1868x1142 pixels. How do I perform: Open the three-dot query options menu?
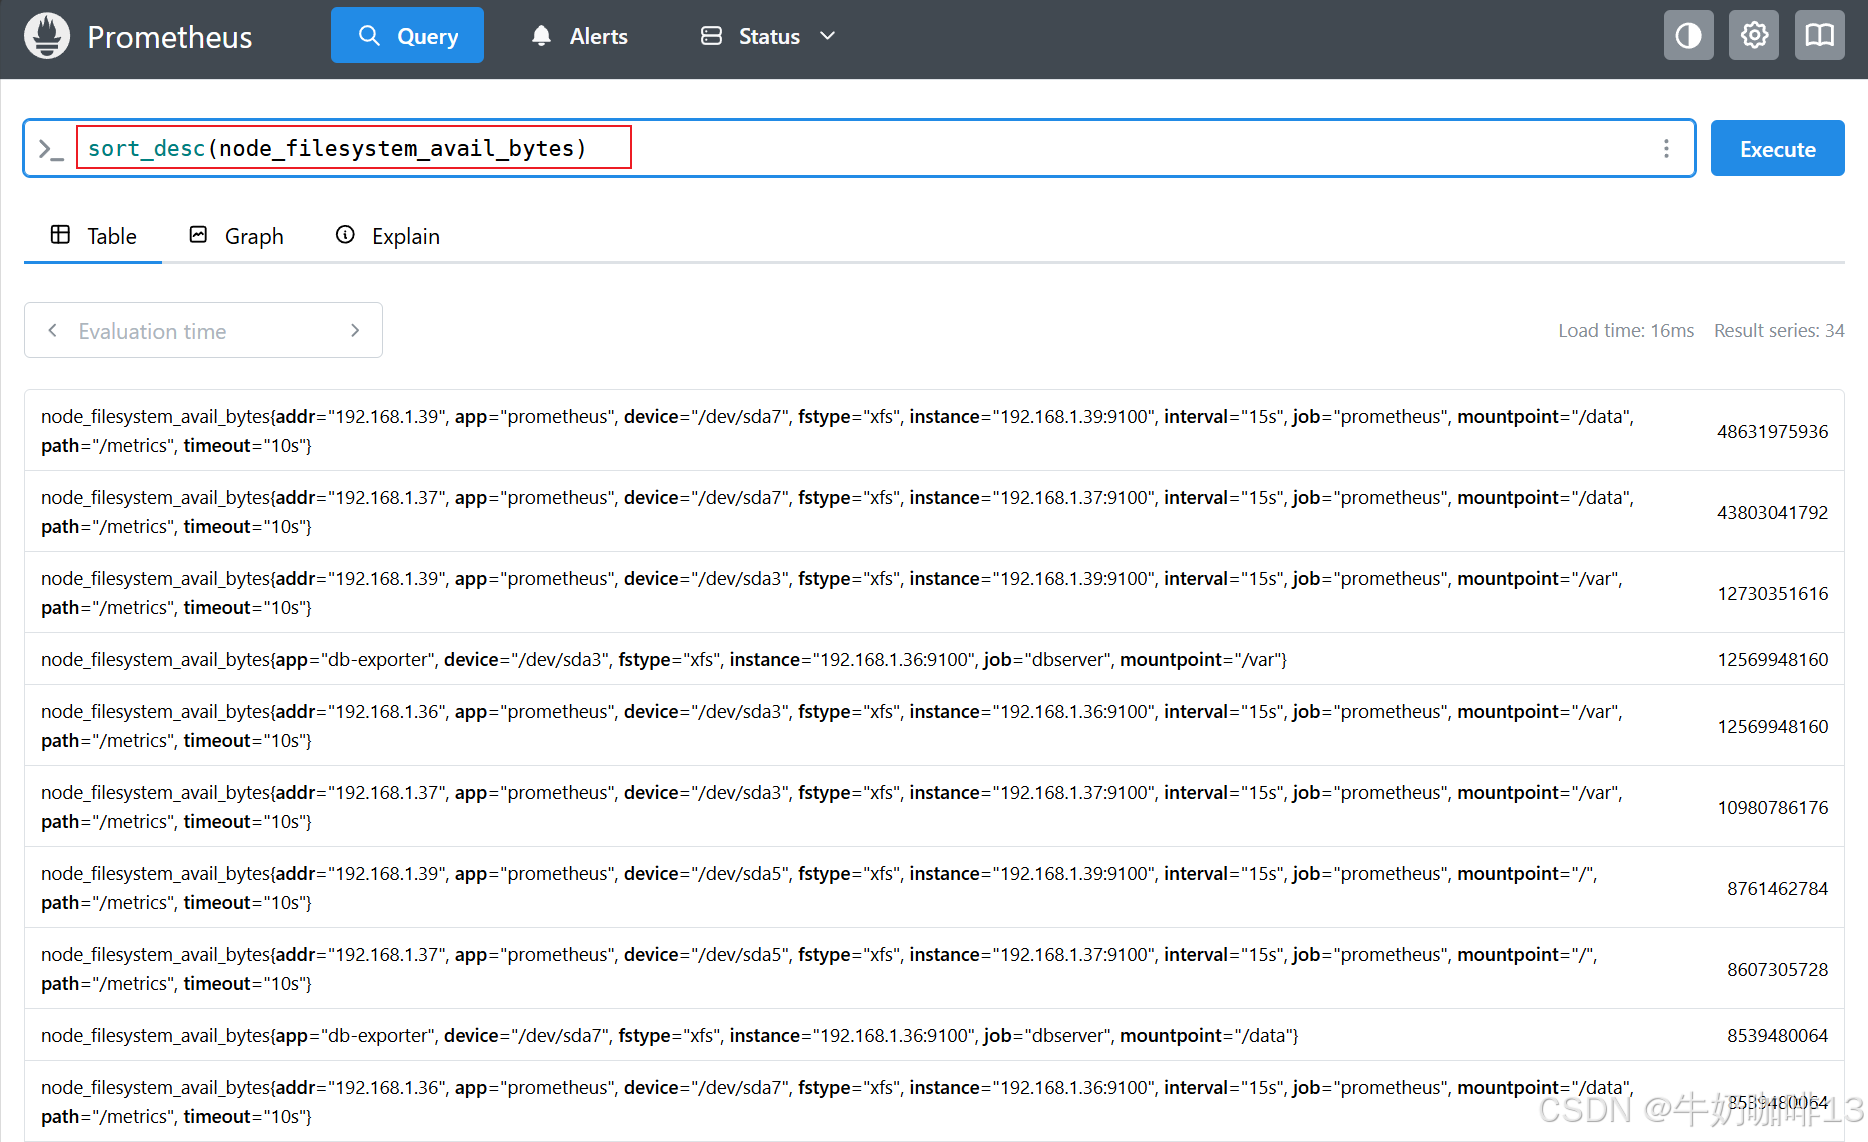(1666, 148)
